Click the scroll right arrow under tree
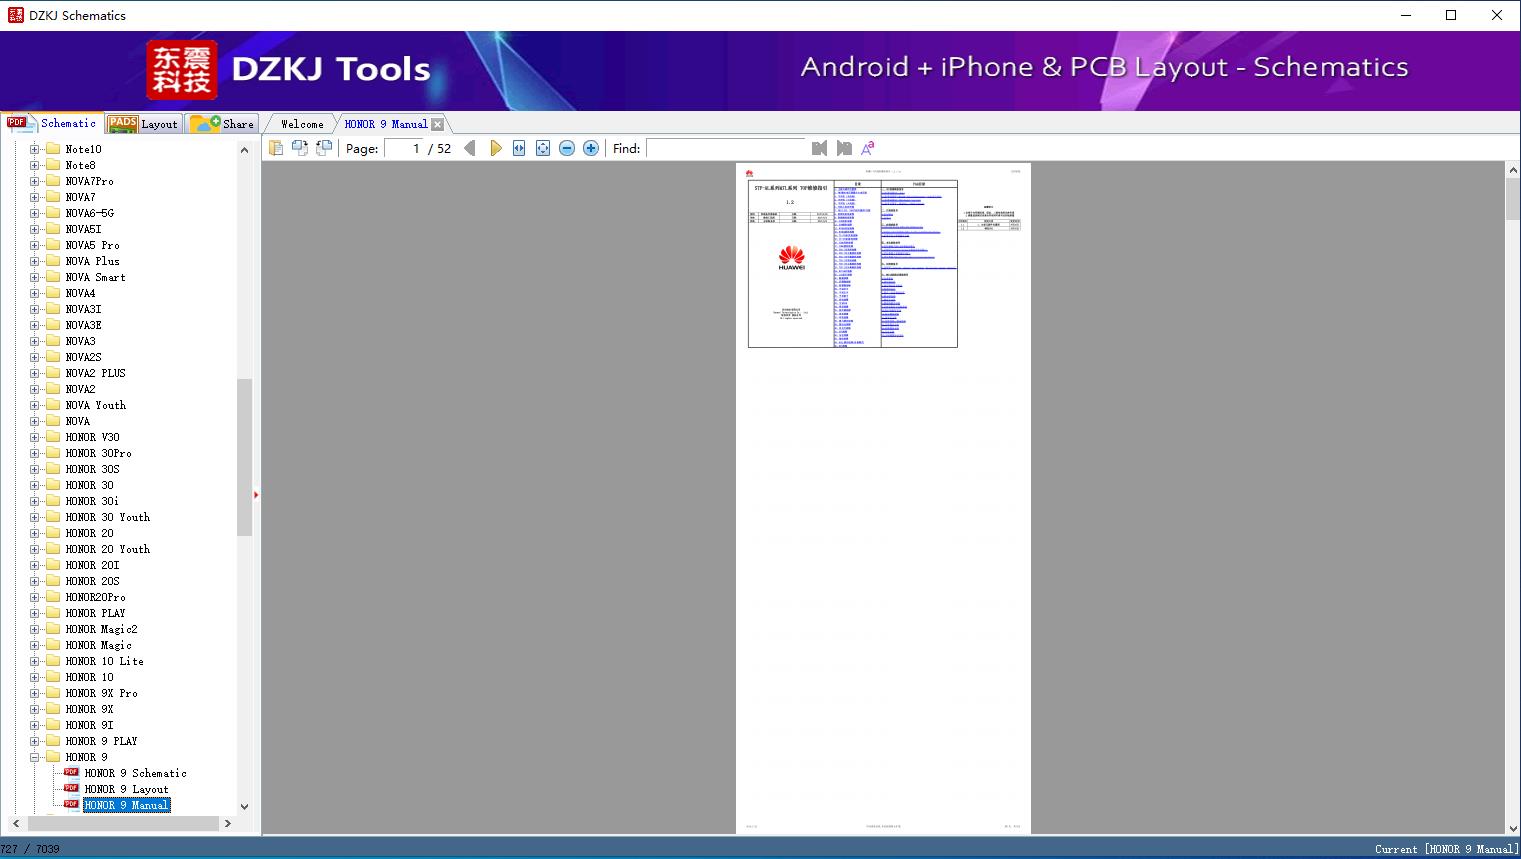The image size is (1521, 859). [x=228, y=823]
